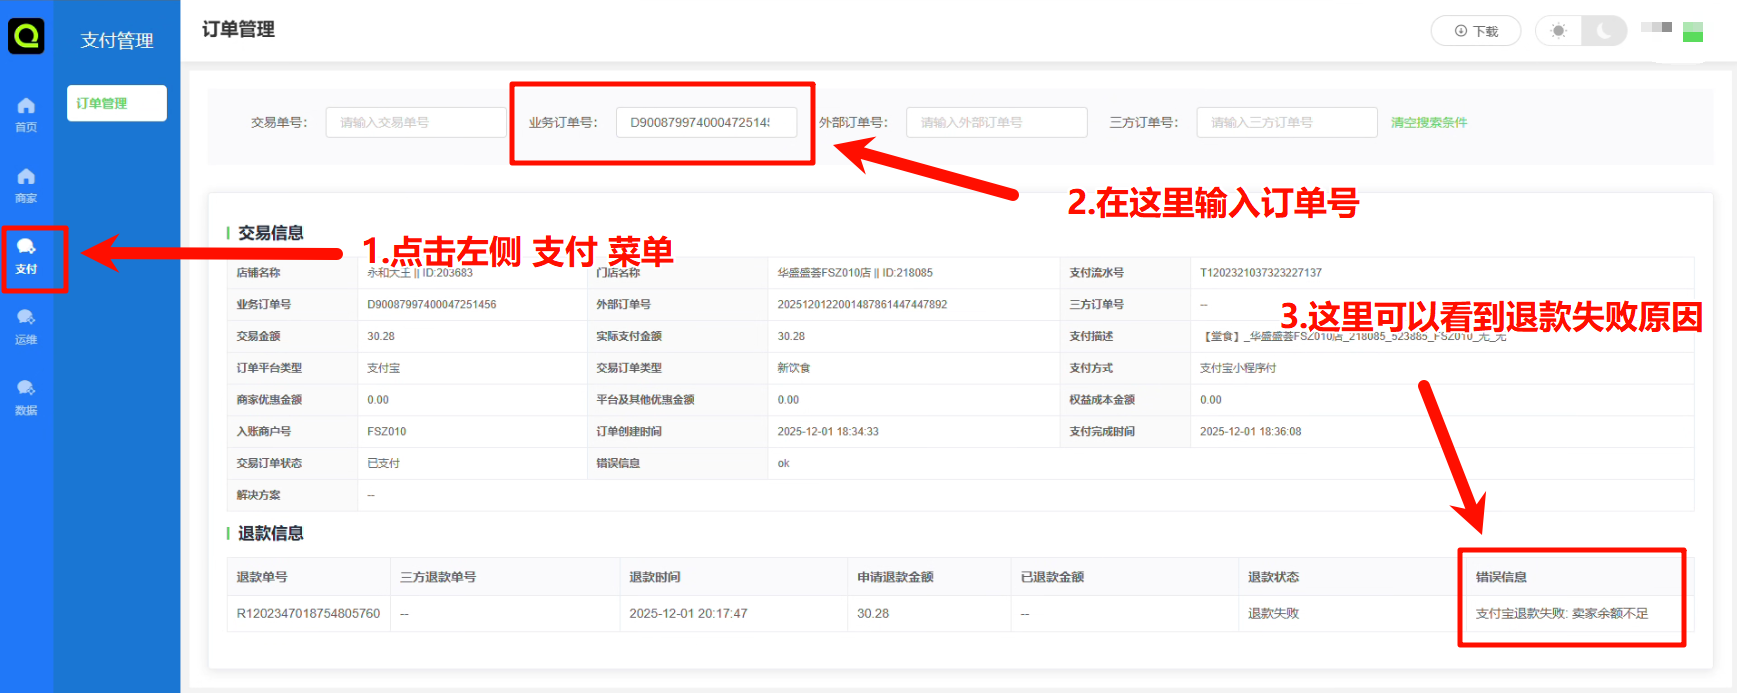The height and width of the screenshot is (693, 1737).
Task: Select 订单管理 in the submenu
Action: pyautogui.click(x=116, y=103)
